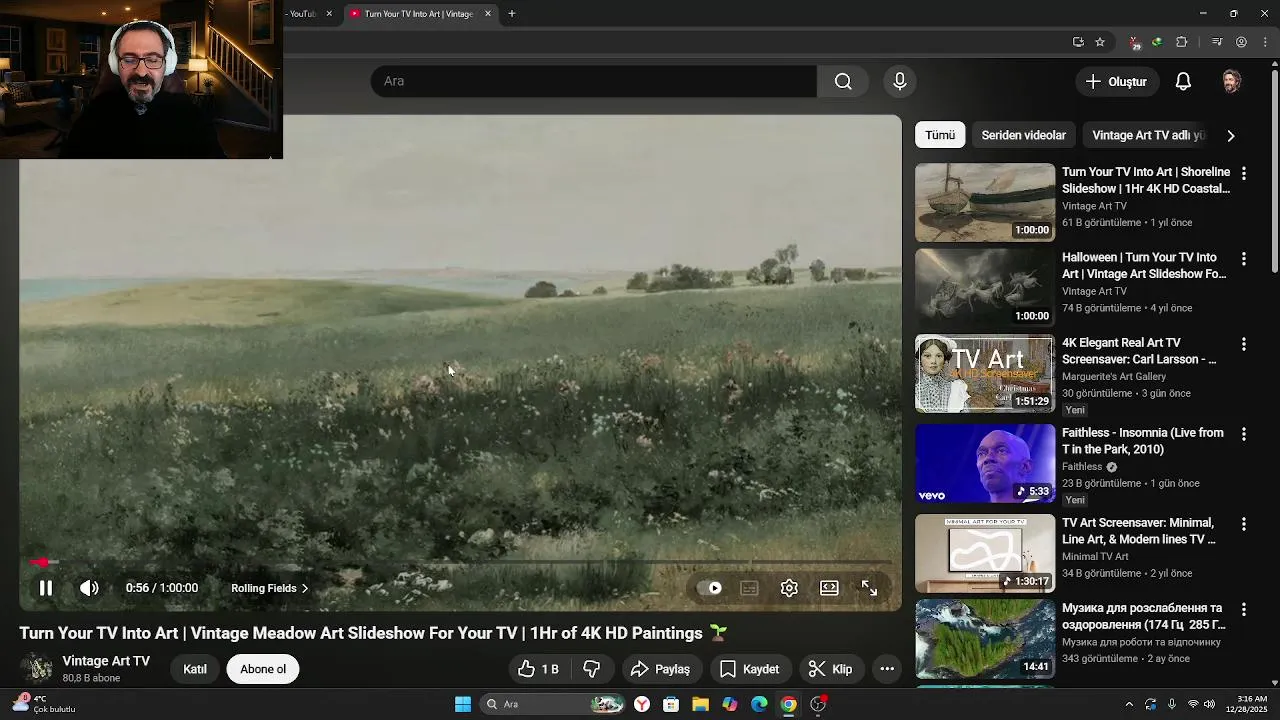This screenshot has width=1280, height=720.
Task: Open the YouTube account avatar menu
Action: click(x=1232, y=82)
